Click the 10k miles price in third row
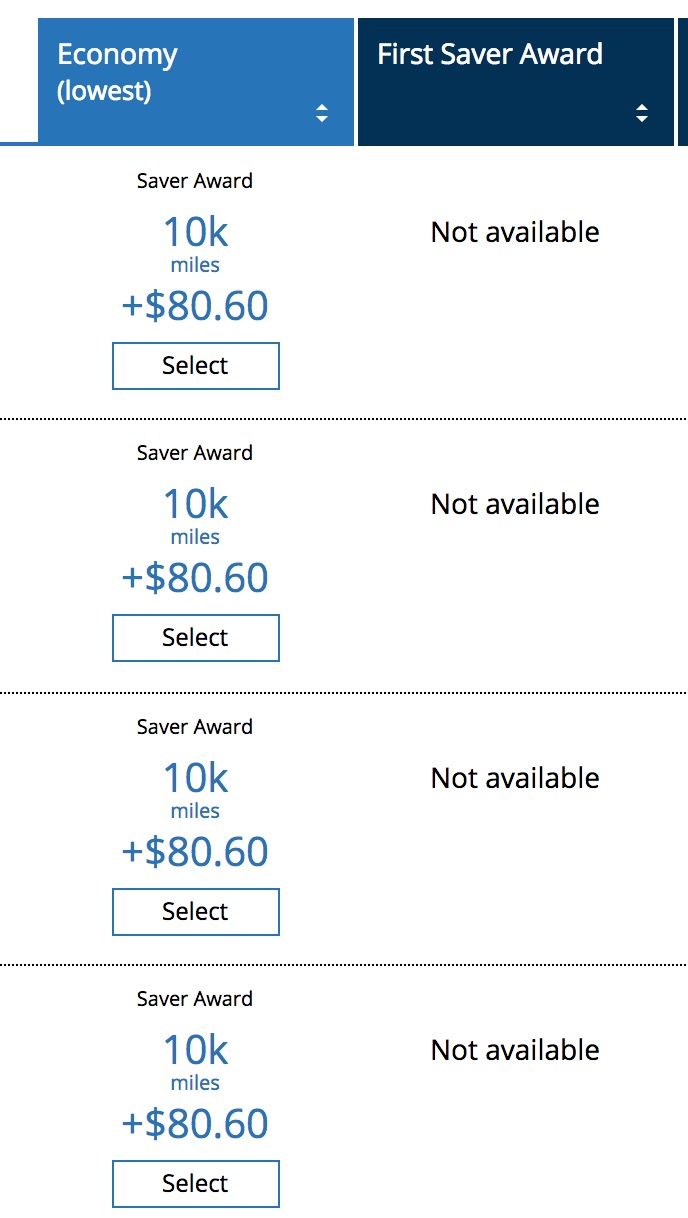 point(195,779)
